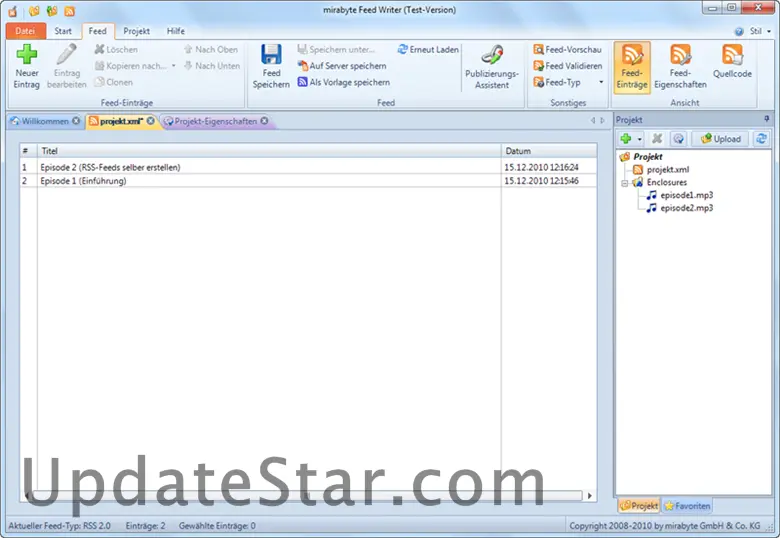Screen dimensions: 780x538
Task: Choose Als Vorlage speichern
Action: tap(344, 82)
